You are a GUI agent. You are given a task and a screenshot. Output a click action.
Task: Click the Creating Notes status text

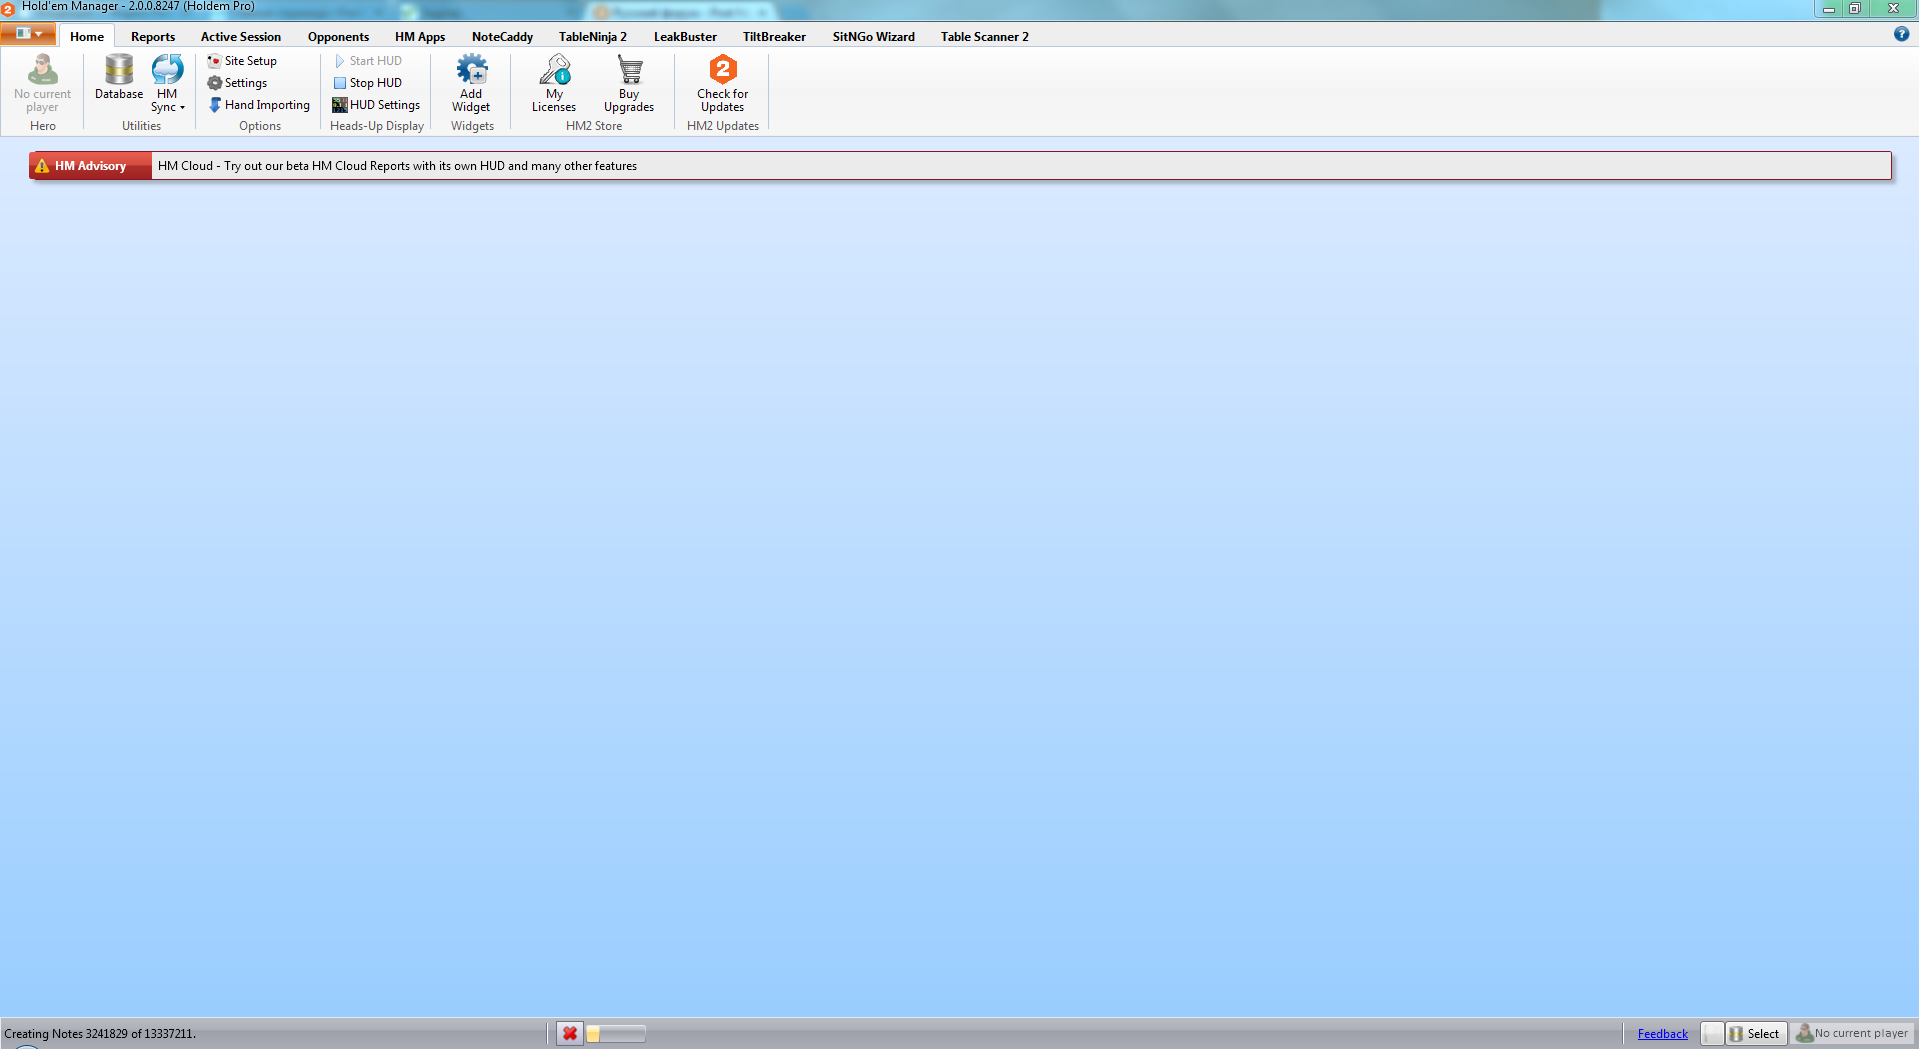tap(100, 1034)
